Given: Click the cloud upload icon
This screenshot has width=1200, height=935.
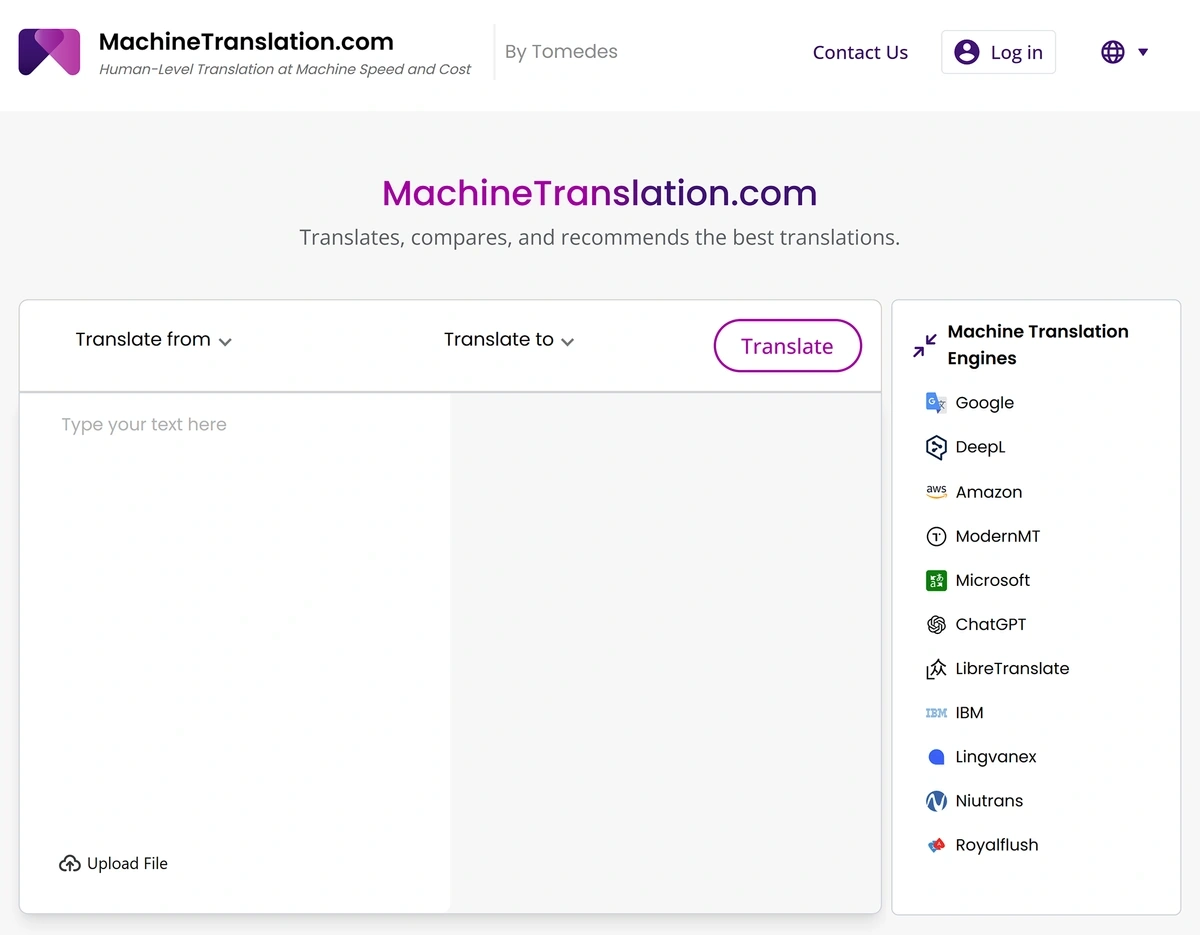Looking at the screenshot, I should pos(70,863).
